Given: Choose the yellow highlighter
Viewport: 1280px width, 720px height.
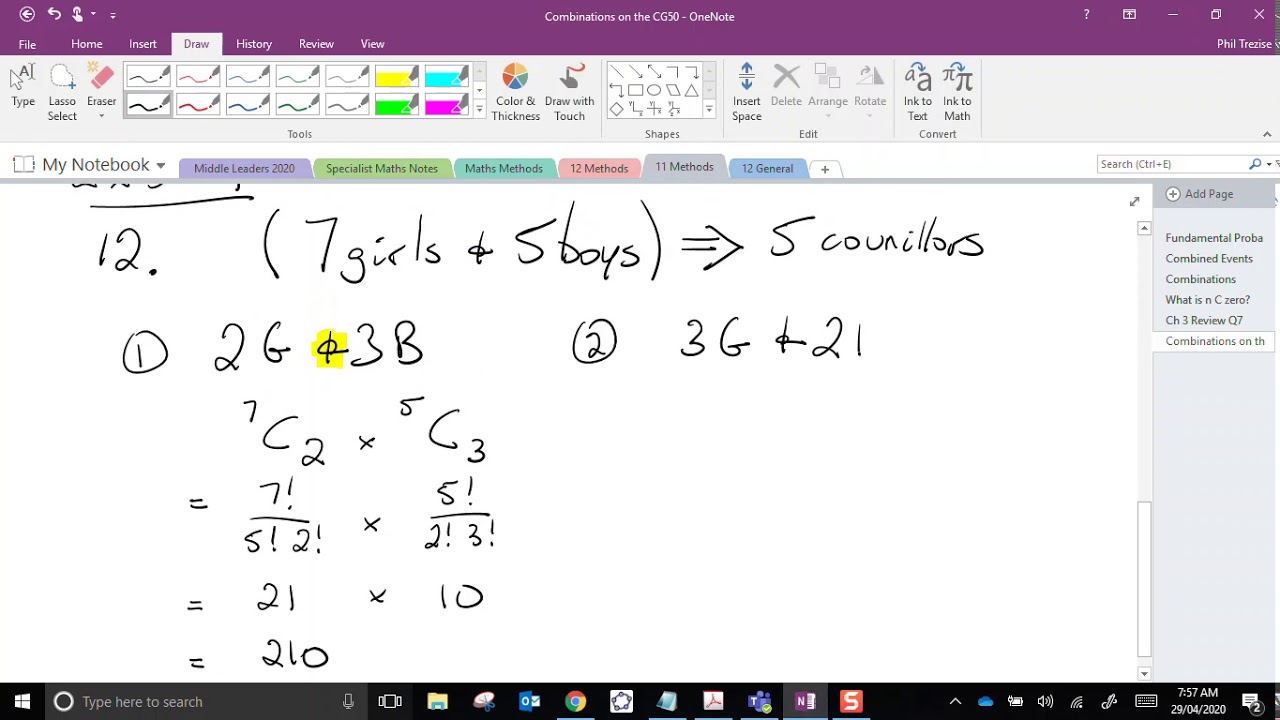Looking at the screenshot, I should 397,78.
